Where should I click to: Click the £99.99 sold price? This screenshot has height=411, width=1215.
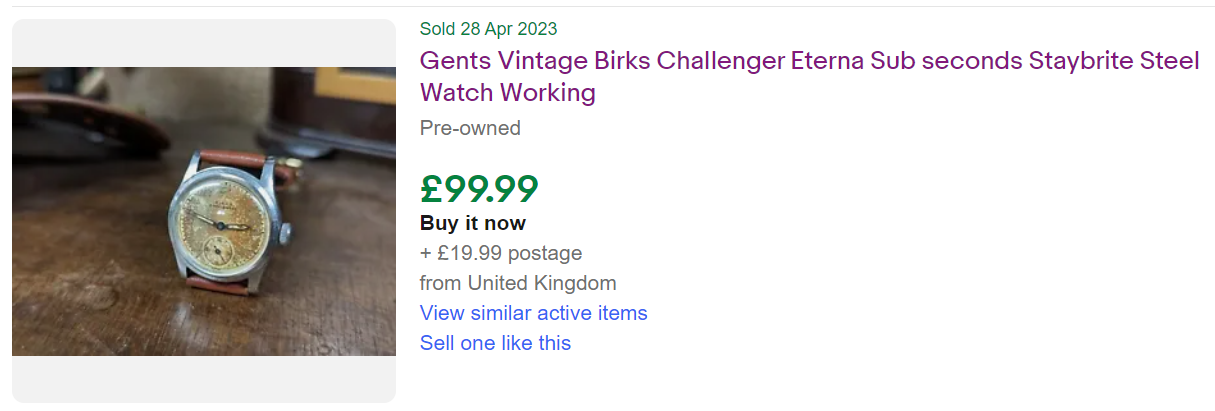pyautogui.click(x=479, y=188)
